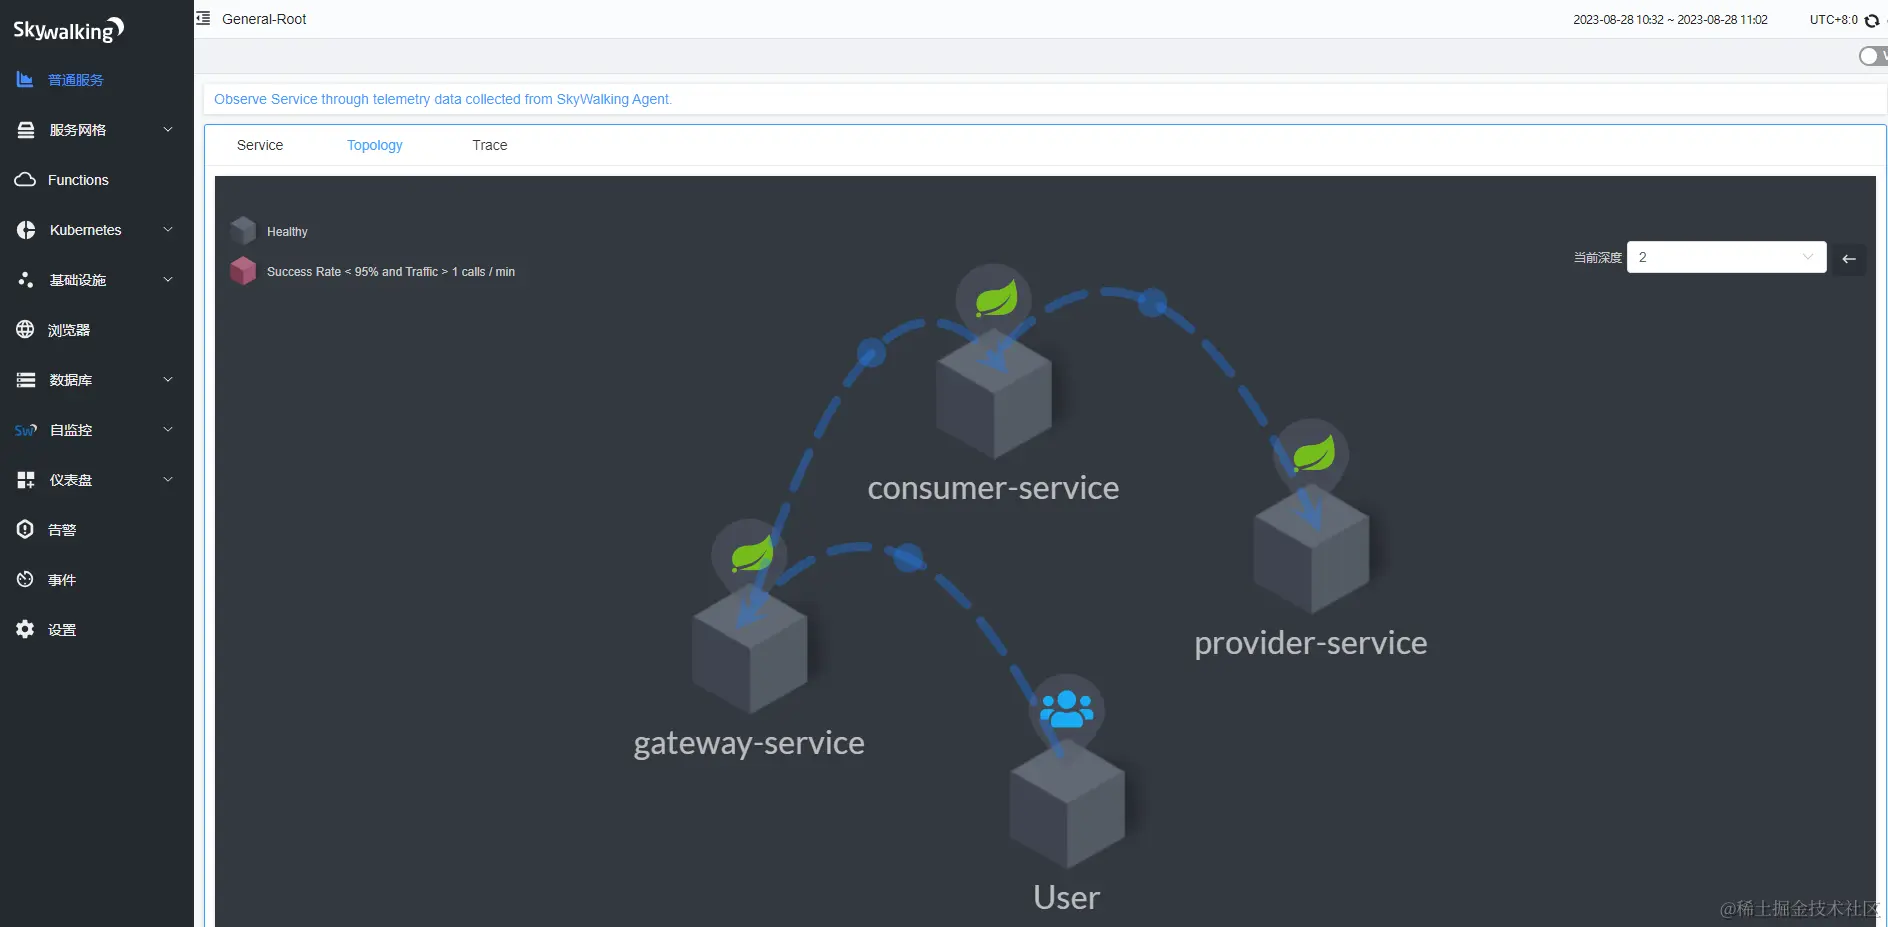Click the UTC+8:0 timezone label
The height and width of the screenshot is (927, 1888).
click(x=1833, y=20)
